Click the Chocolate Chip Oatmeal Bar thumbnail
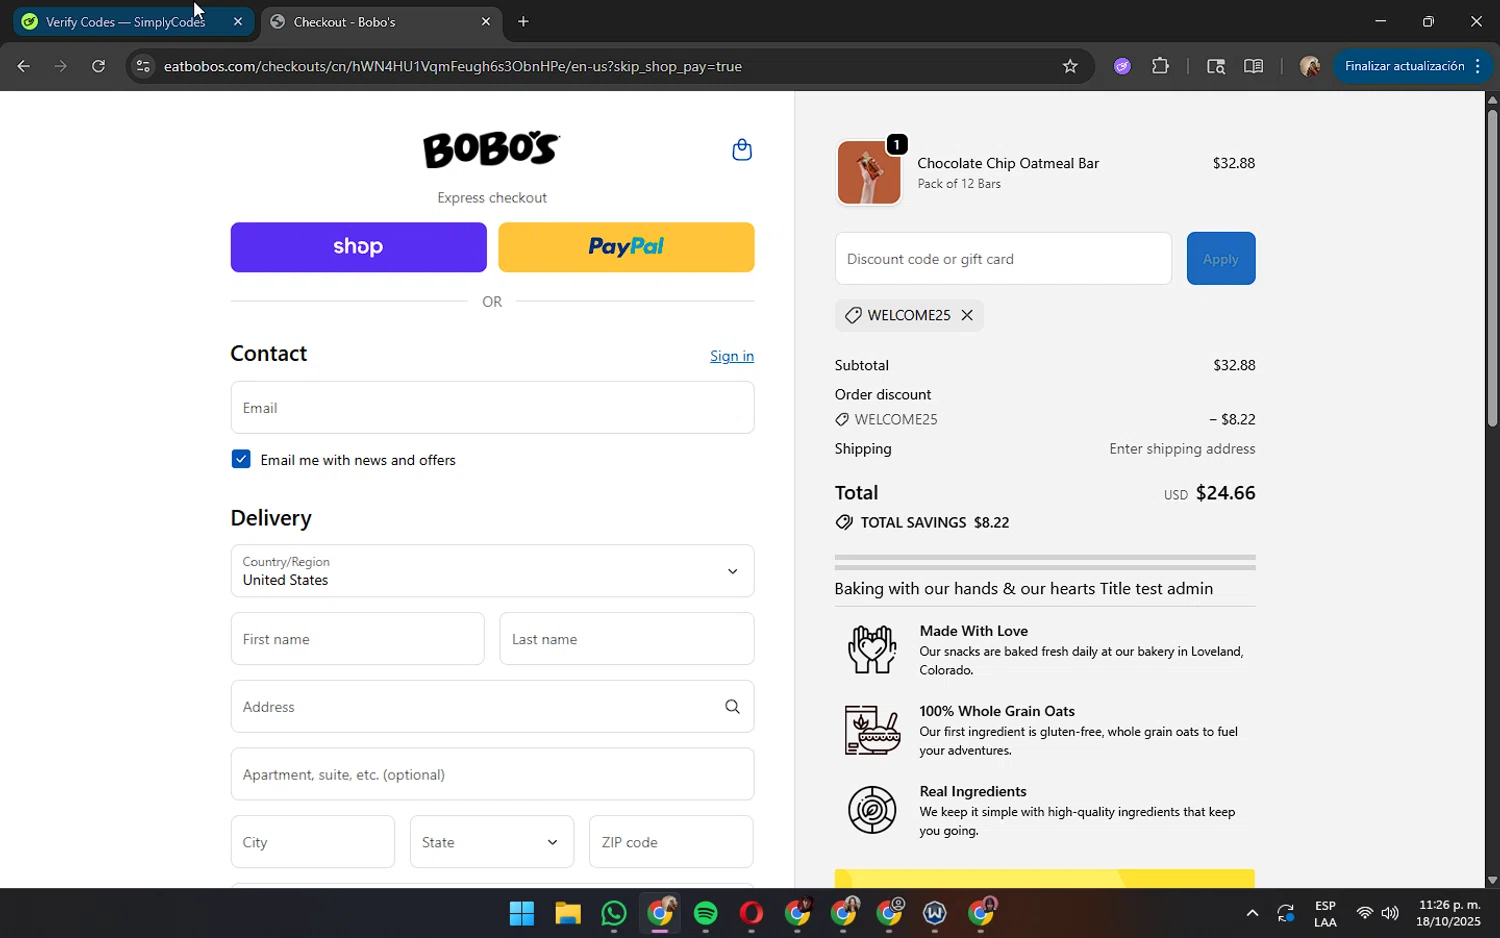Screen dimensions: 1500x938 (x=868, y=172)
